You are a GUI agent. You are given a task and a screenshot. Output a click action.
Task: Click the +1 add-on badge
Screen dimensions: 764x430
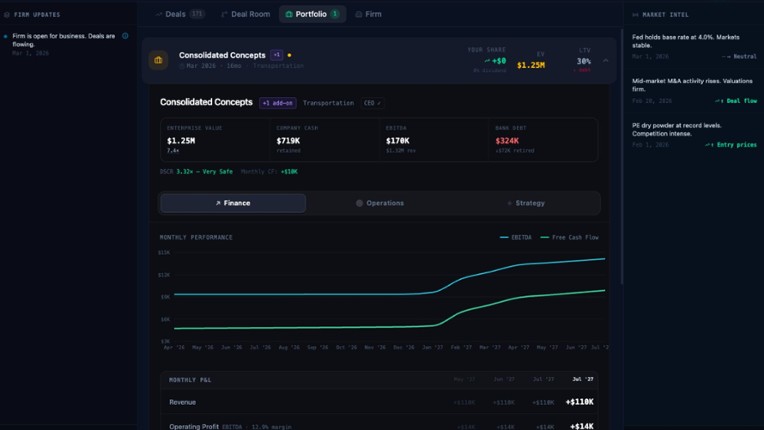tap(278, 103)
